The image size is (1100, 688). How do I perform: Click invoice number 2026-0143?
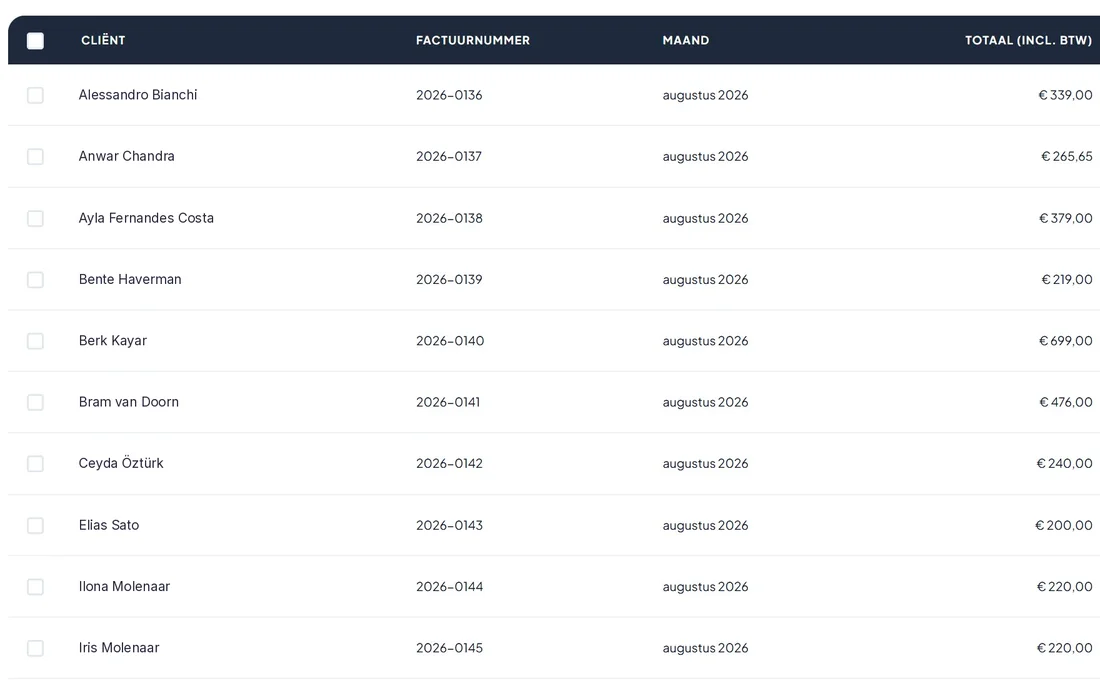click(x=449, y=525)
